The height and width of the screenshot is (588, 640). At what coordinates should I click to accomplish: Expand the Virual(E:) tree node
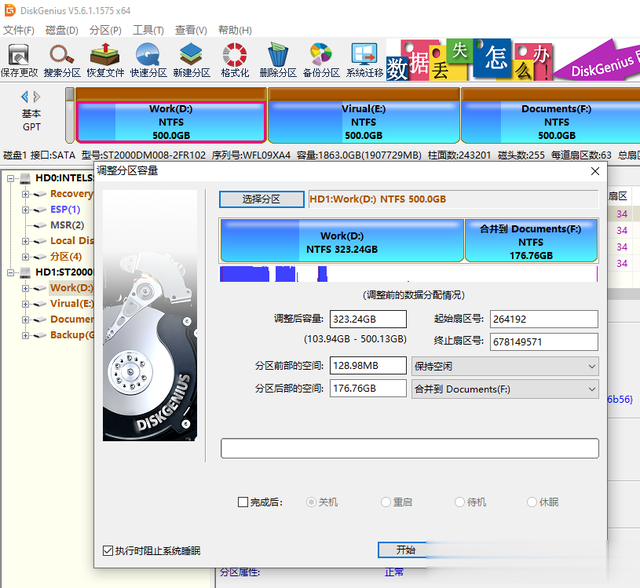coord(25,304)
